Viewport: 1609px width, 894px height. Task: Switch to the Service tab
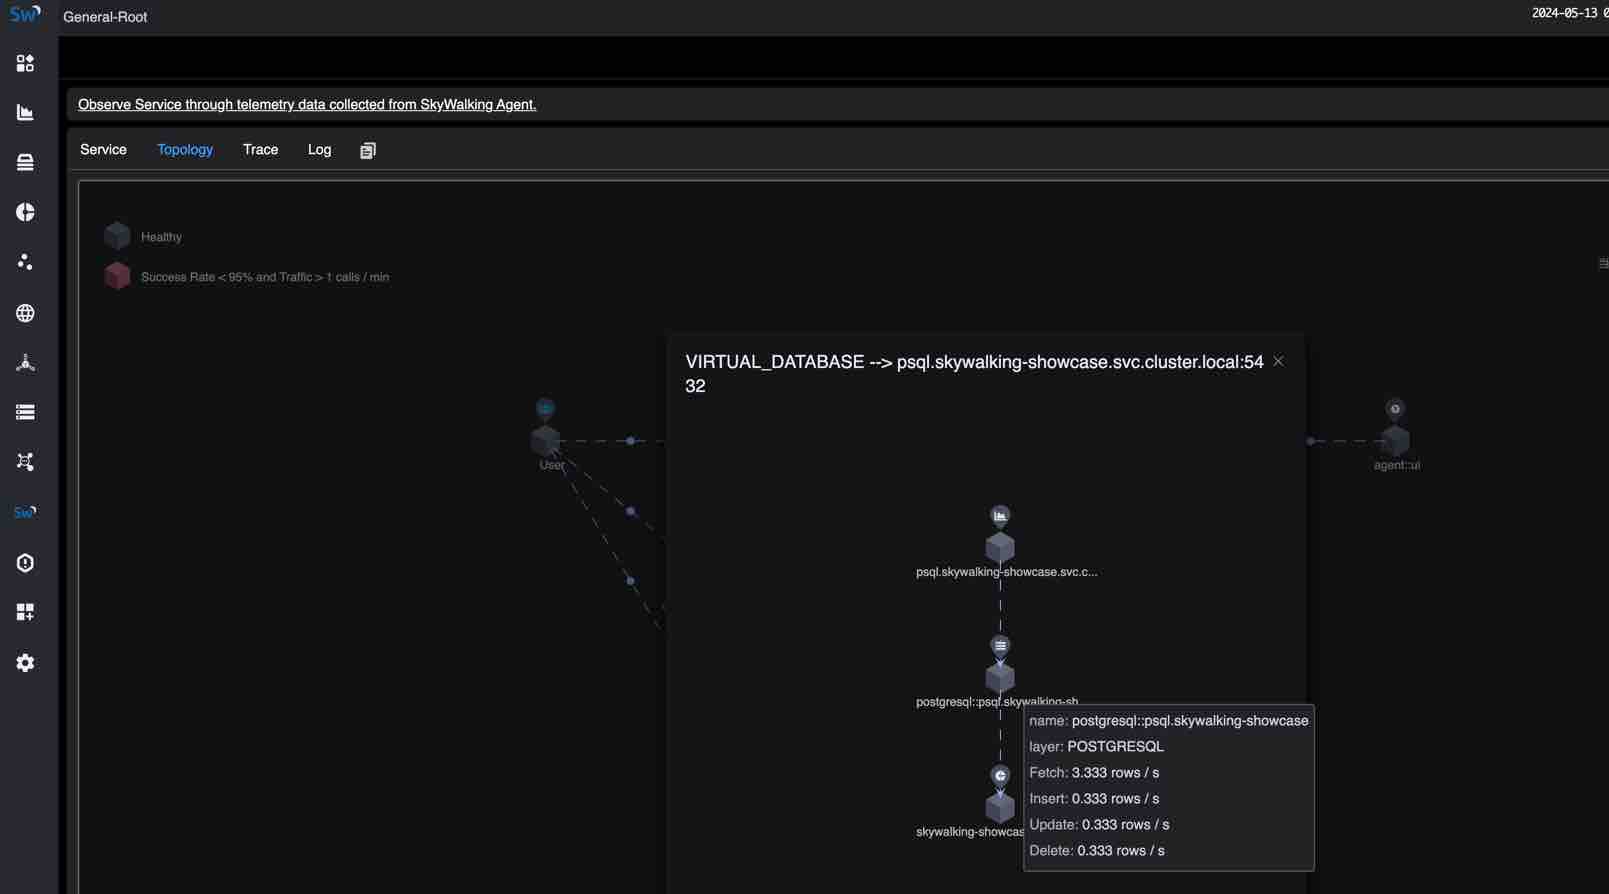[x=103, y=150]
